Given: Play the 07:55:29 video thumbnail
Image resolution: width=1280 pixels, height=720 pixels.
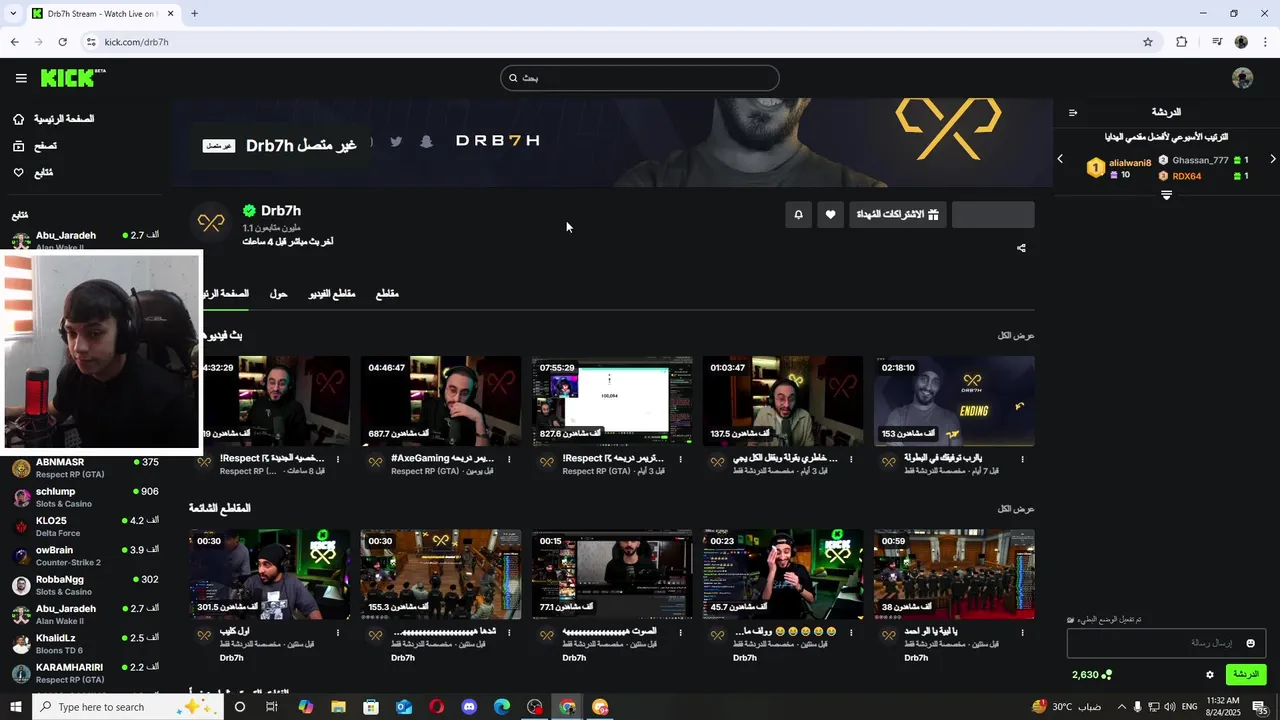Looking at the screenshot, I should pos(612,401).
